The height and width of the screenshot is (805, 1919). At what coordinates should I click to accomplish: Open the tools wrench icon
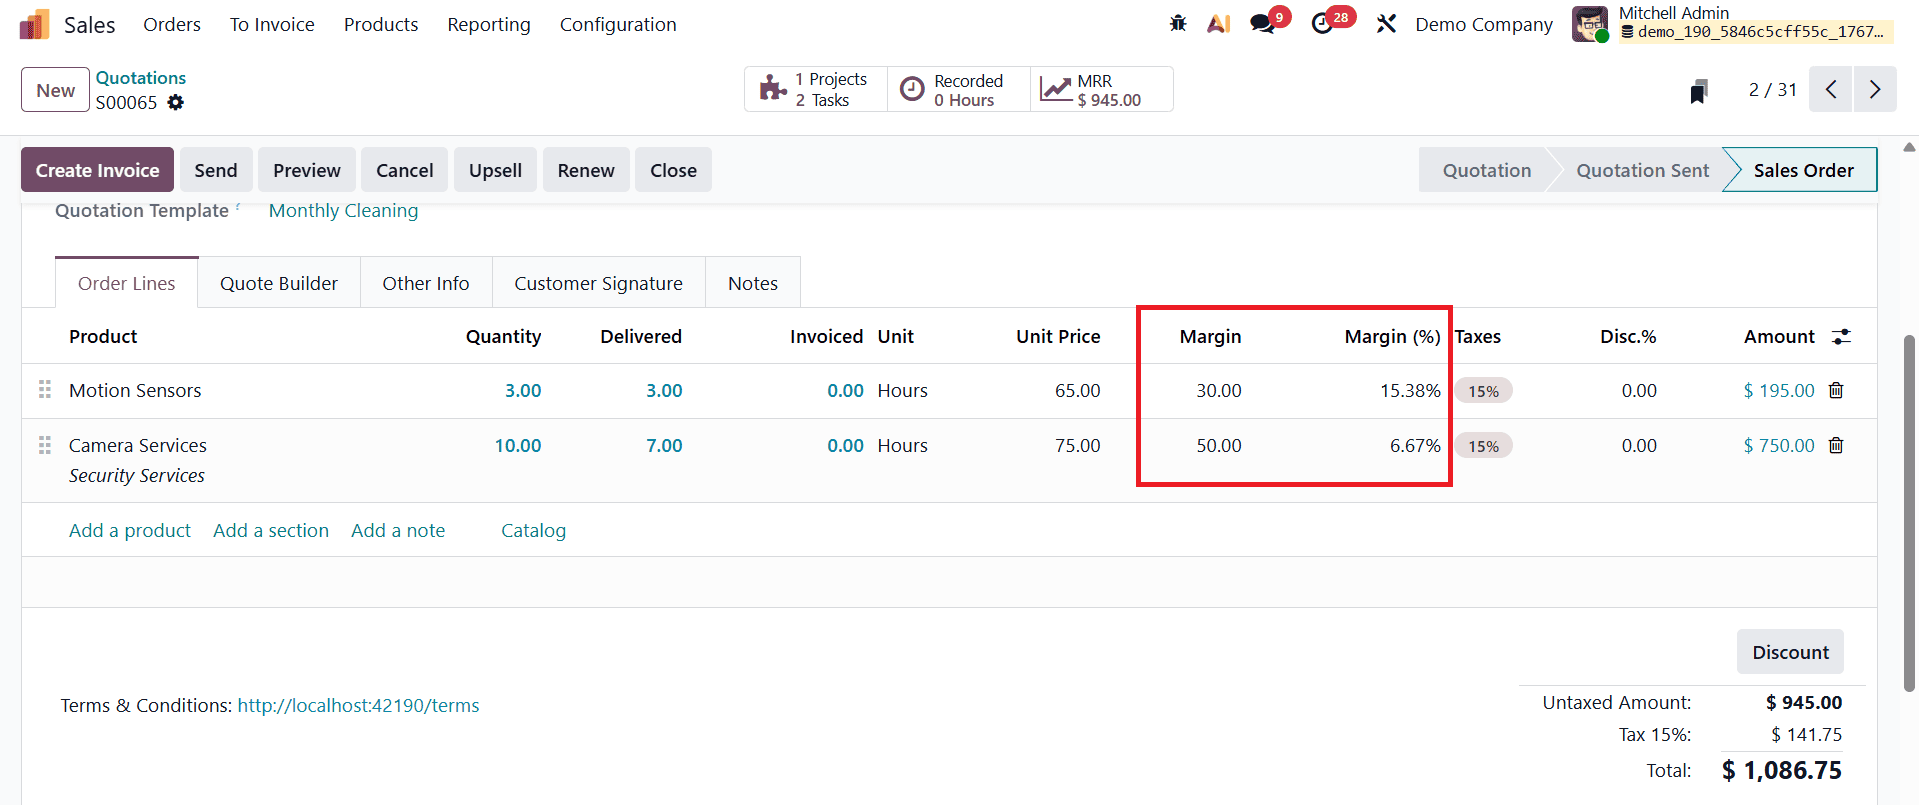(1386, 23)
